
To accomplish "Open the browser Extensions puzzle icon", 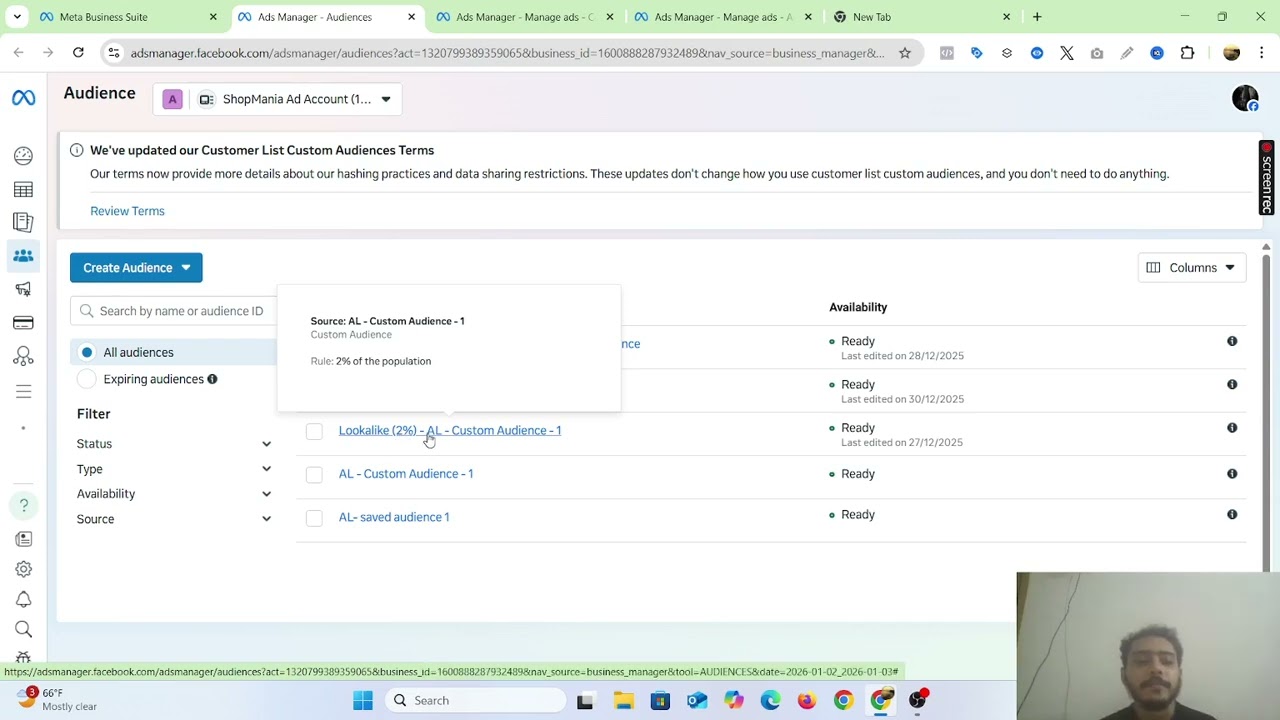I will [x=1187, y=53].
